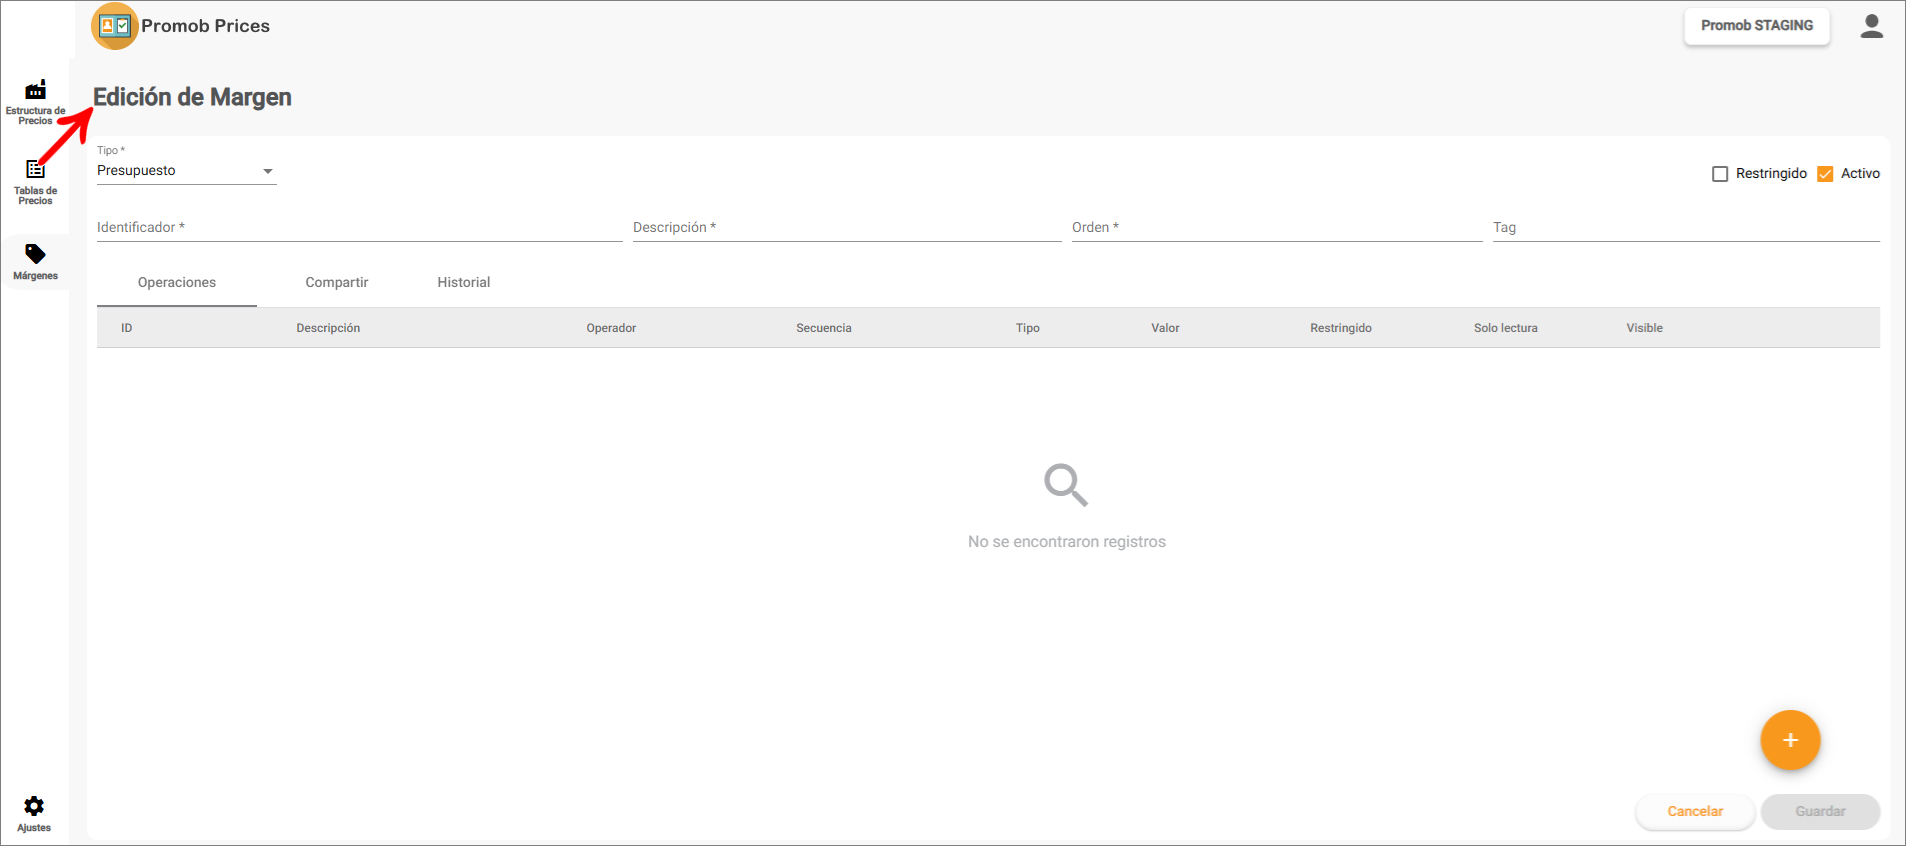The width and height of the screenshot is (1906, 846).
Task: Expand the Tipo dropdown
Action: tap(186, 171)
